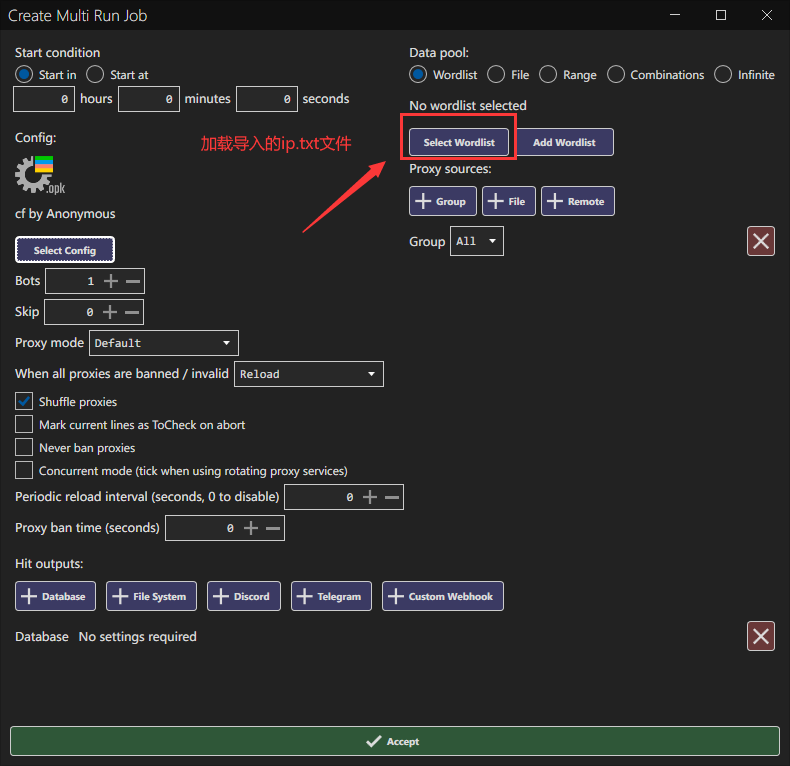The height and width of the screenshot is (766, 790).
Task: Choose Combinations as data pool type
Action: [x=616, y=74]
